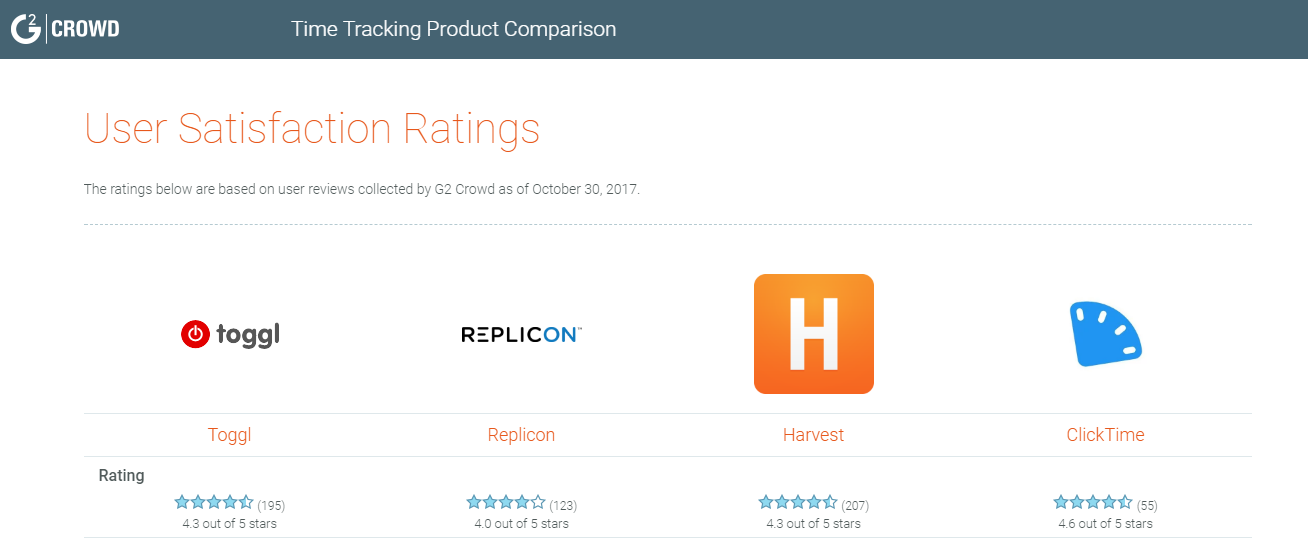Click Harvest's (207) review count
1308x544 pixels.
coord(856,505)
